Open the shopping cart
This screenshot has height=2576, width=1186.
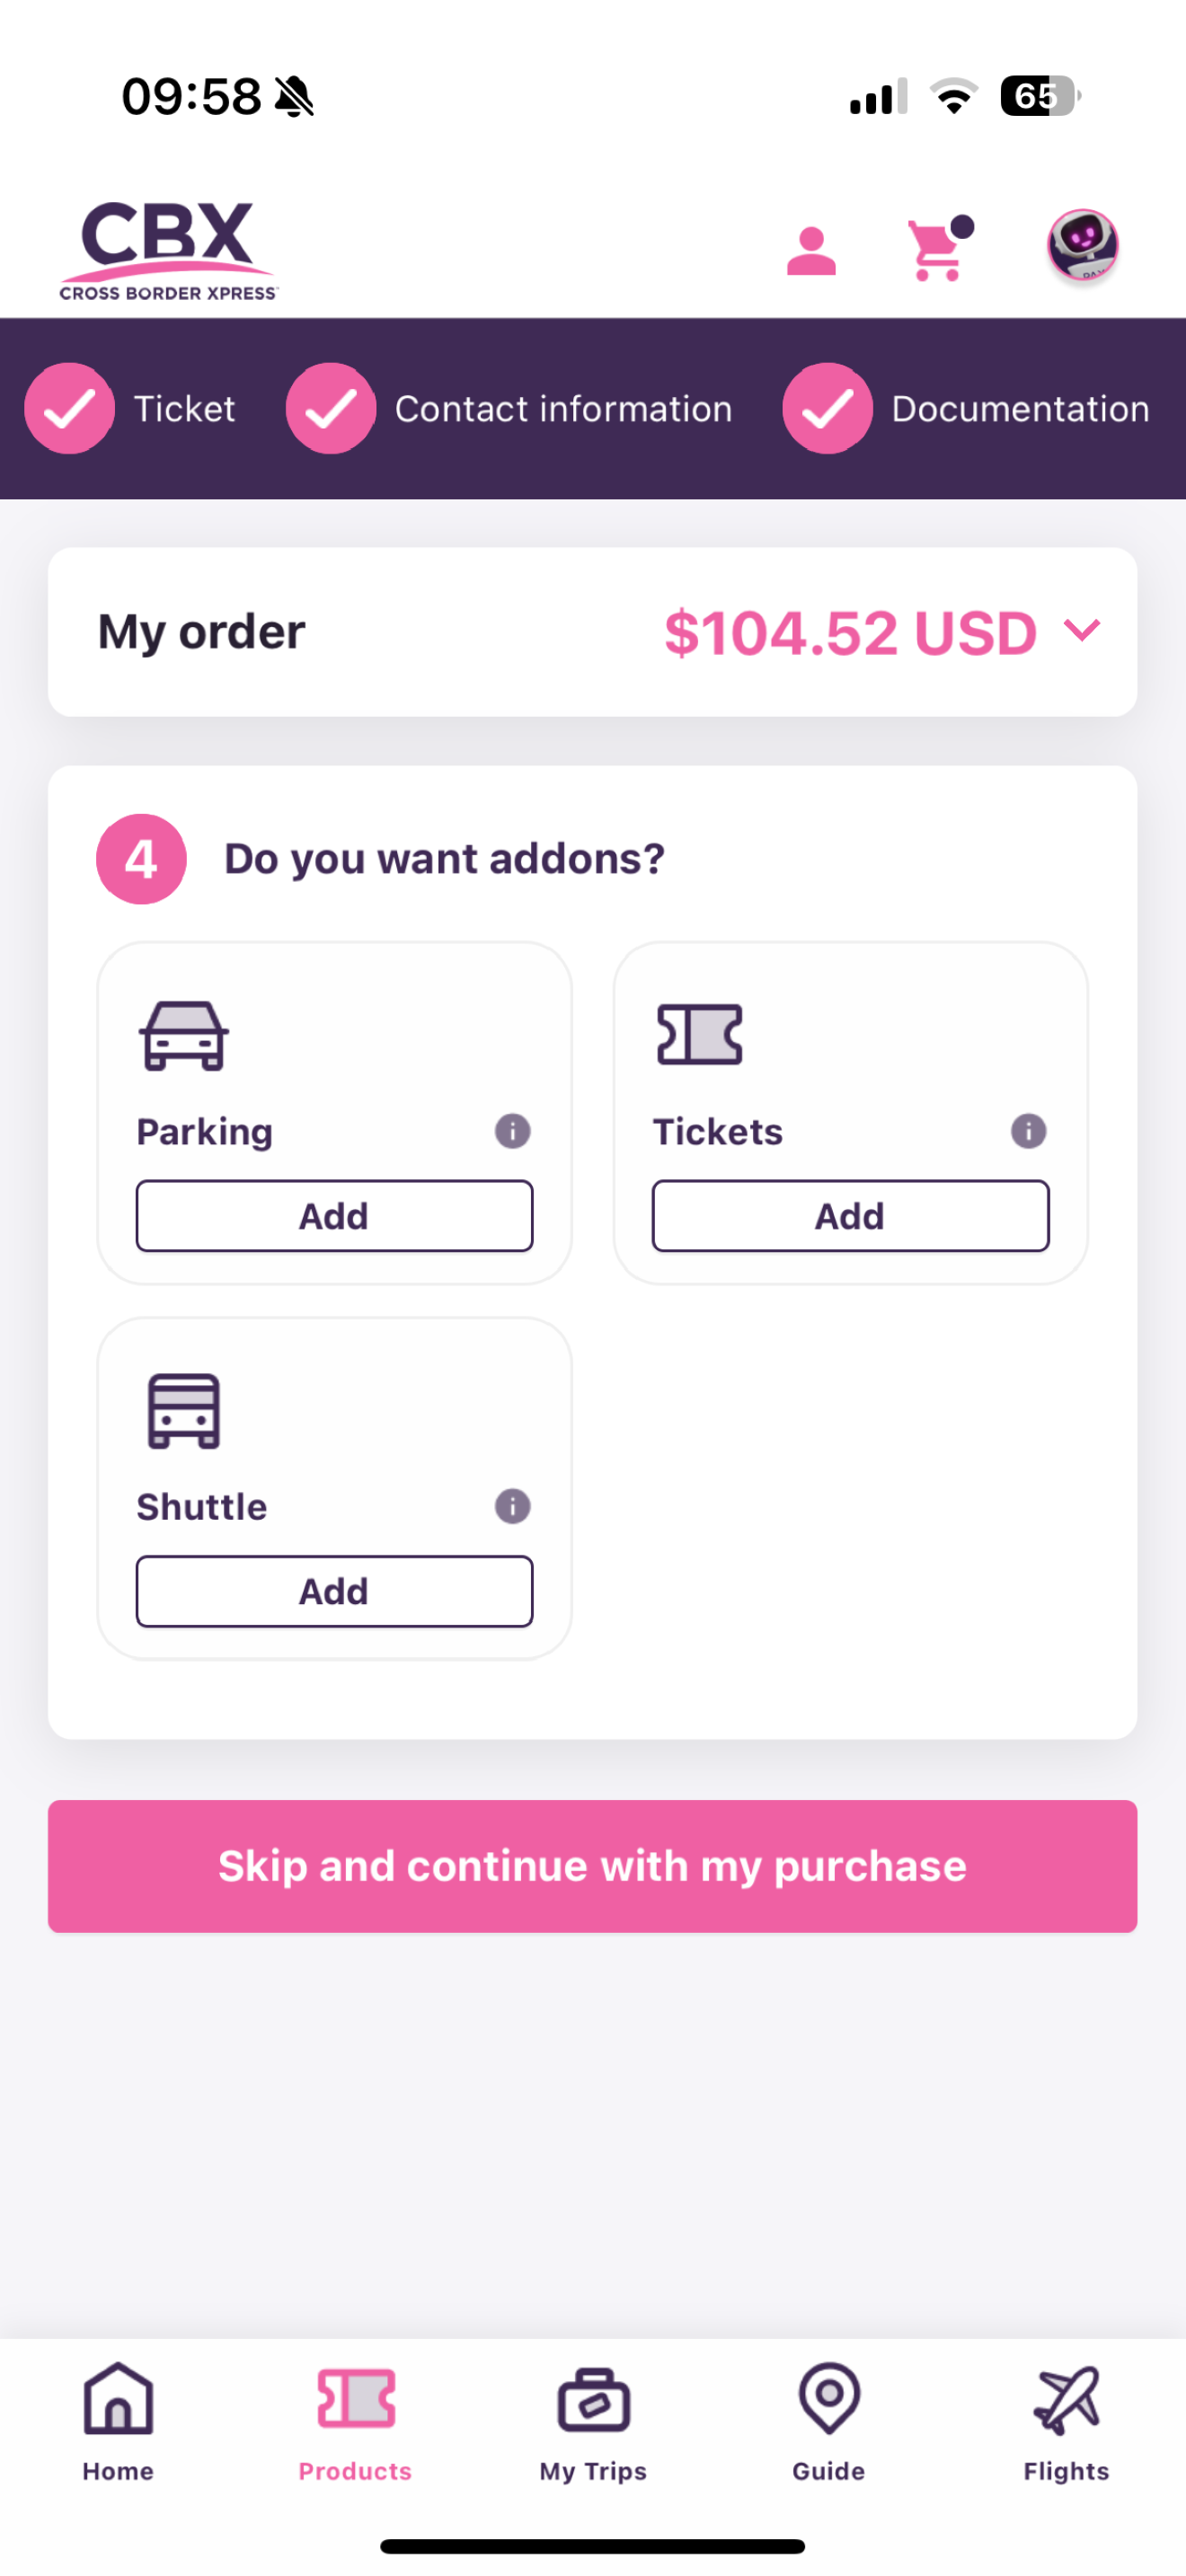pos(938,248)
